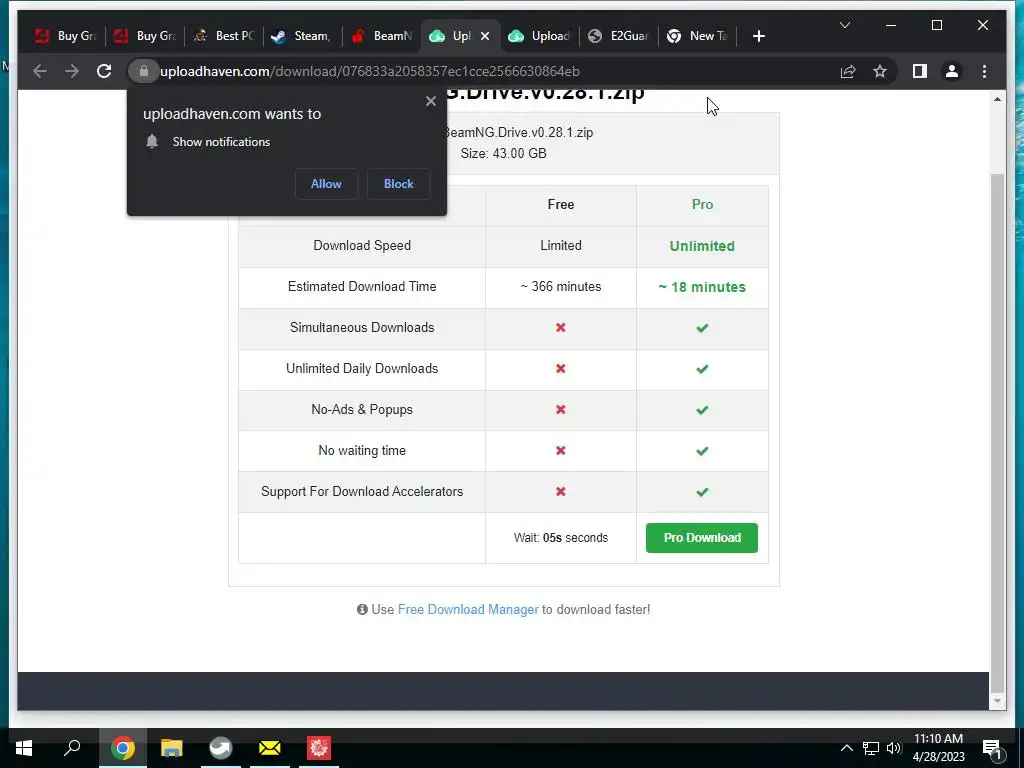
Task: Switch to second Buy Gr tab
Action: pos(145,36)
